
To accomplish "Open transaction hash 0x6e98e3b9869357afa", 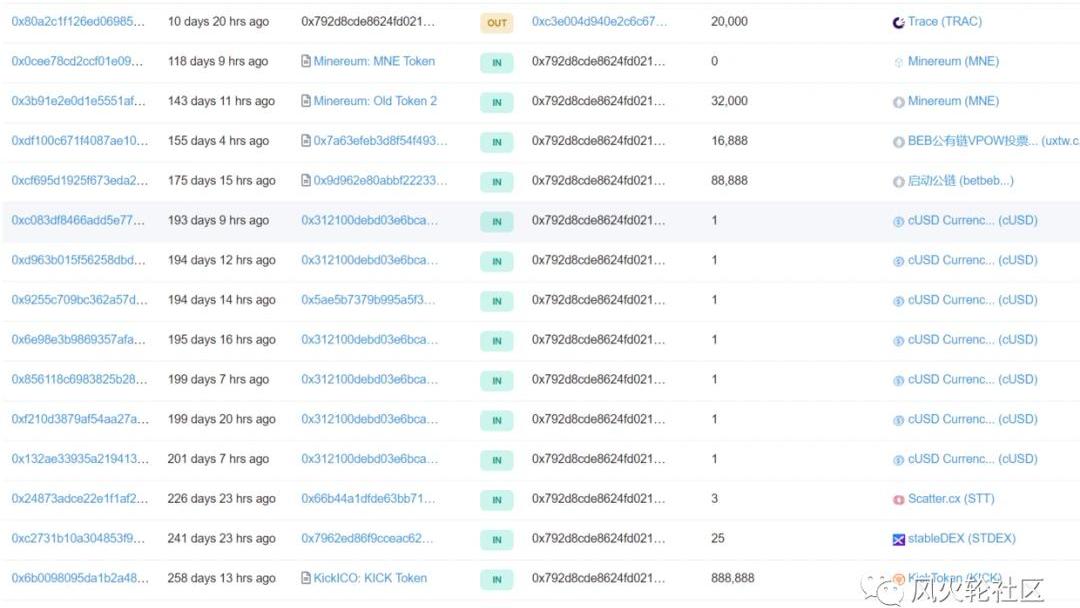I will tap(79, 339).
